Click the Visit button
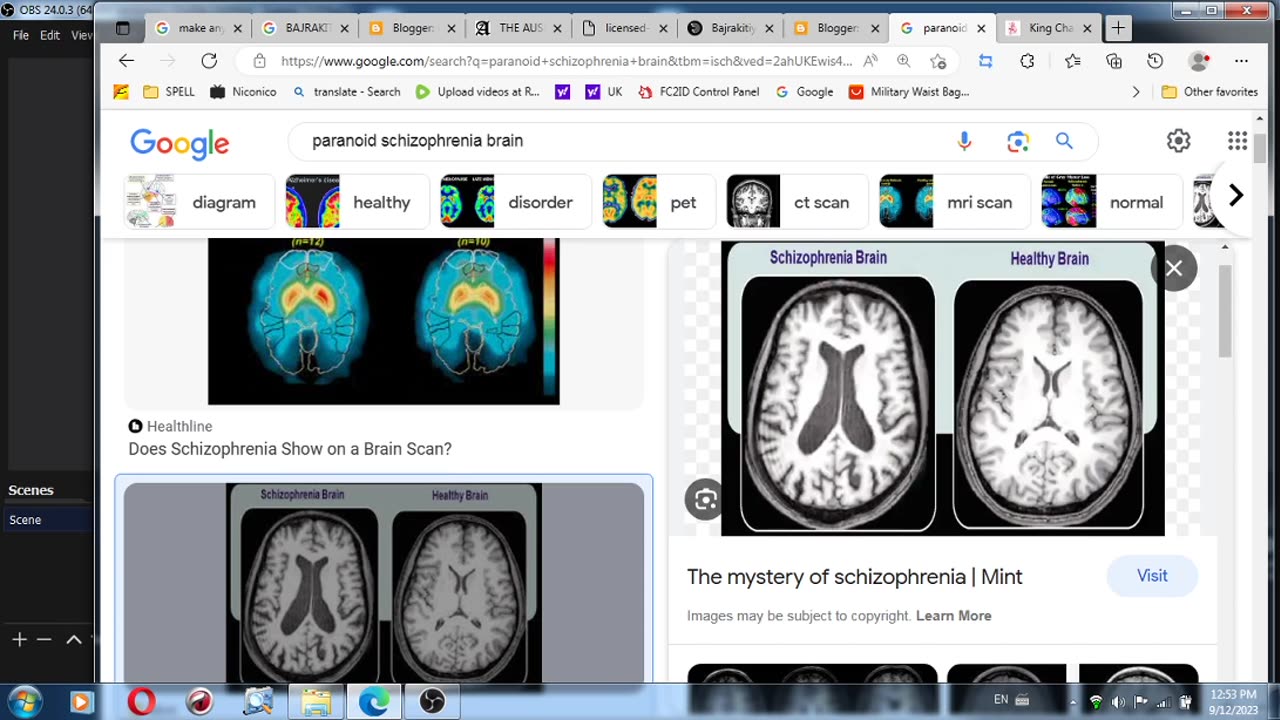The height and width of the screenshot is (720, 1280). 1152,576
